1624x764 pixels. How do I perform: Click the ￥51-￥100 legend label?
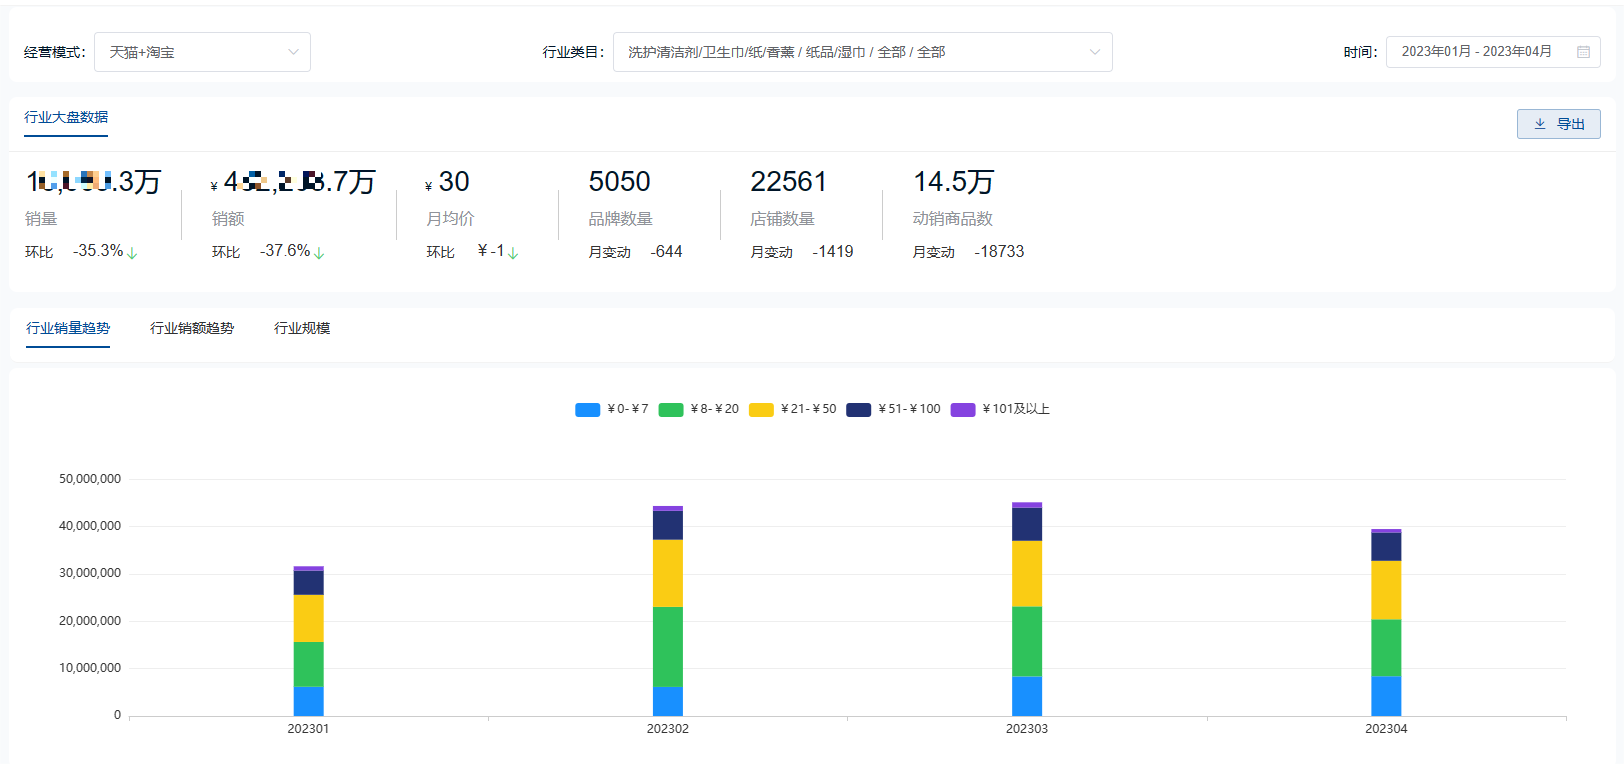pos(909,409)
